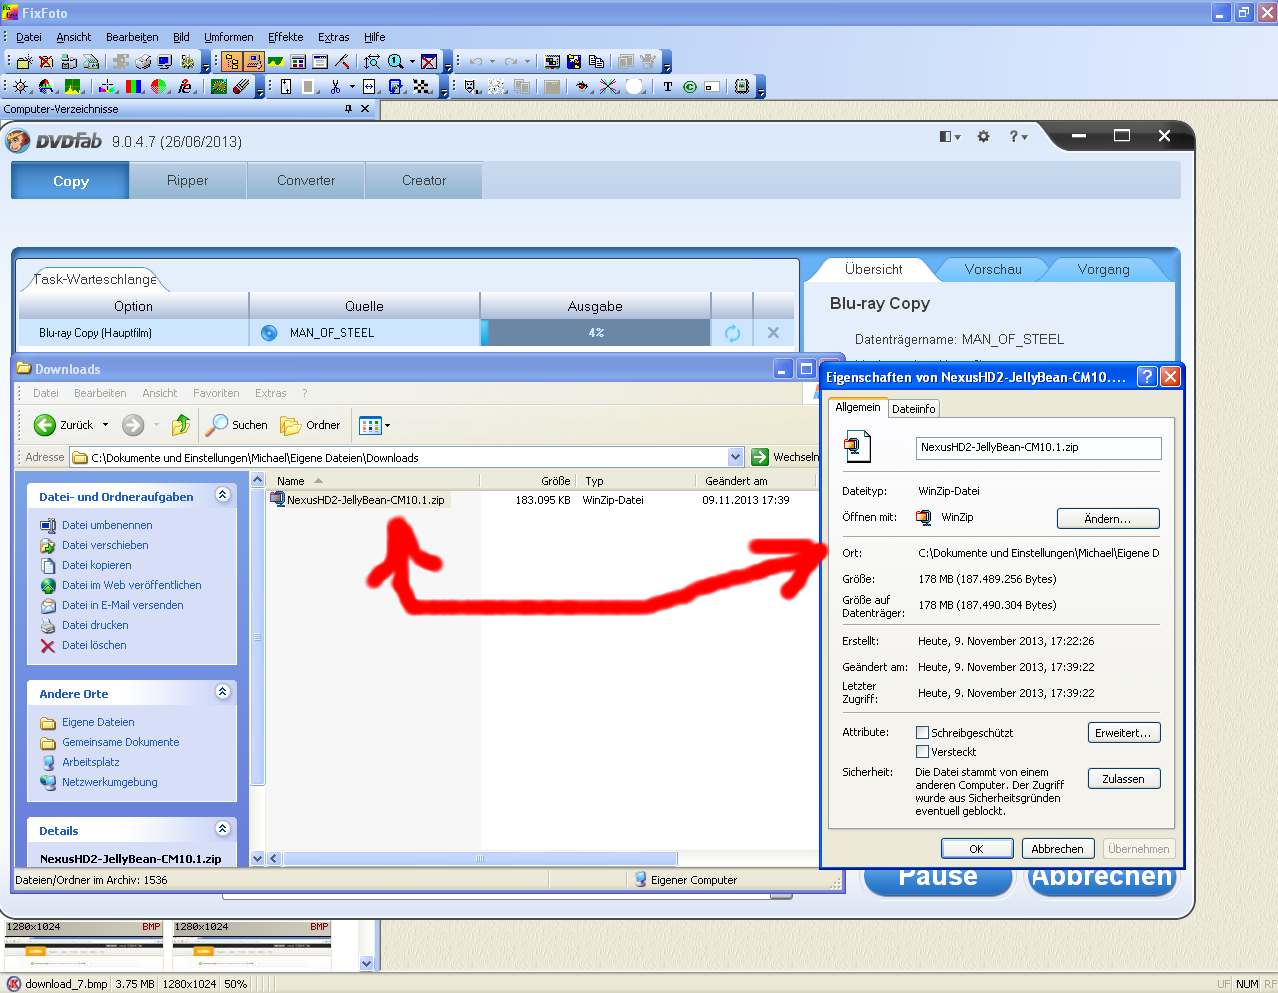Click the Text tool icon in the FixFoto toolbar
Viewport: 1278px width, 993px height.
point(668,87)
